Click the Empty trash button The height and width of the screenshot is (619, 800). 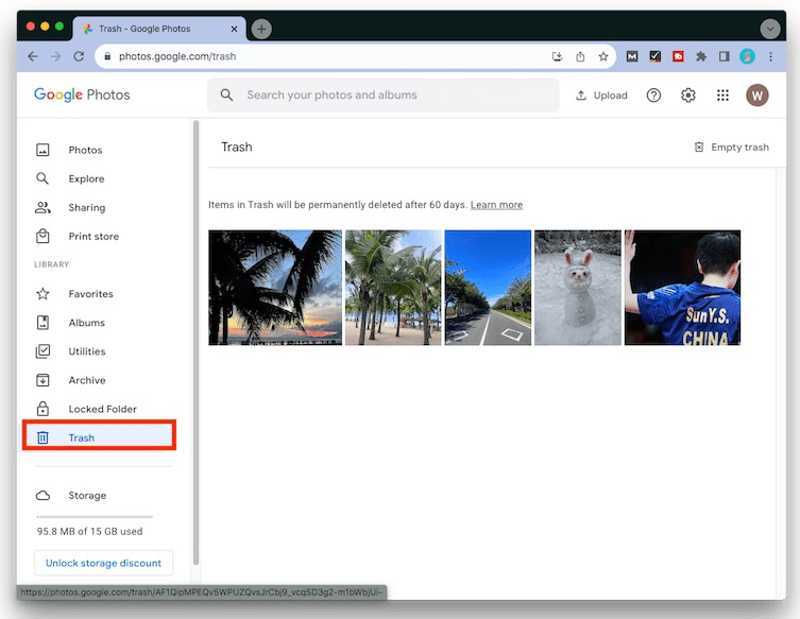(x=731, y=146)
